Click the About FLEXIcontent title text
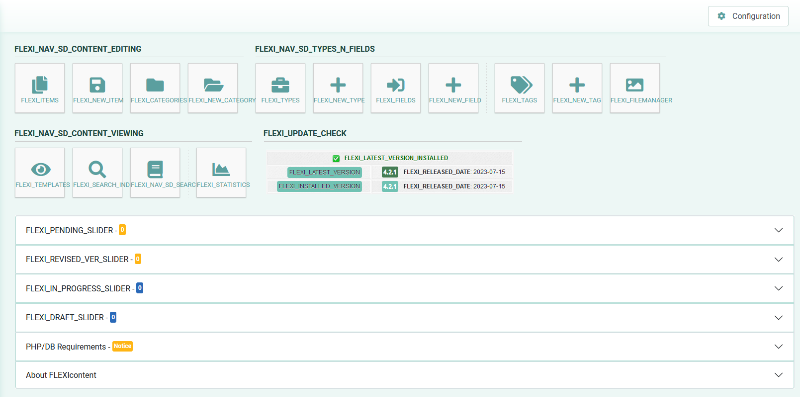The height and width of the screenshot is (397, 800). (x=61, y=375)
